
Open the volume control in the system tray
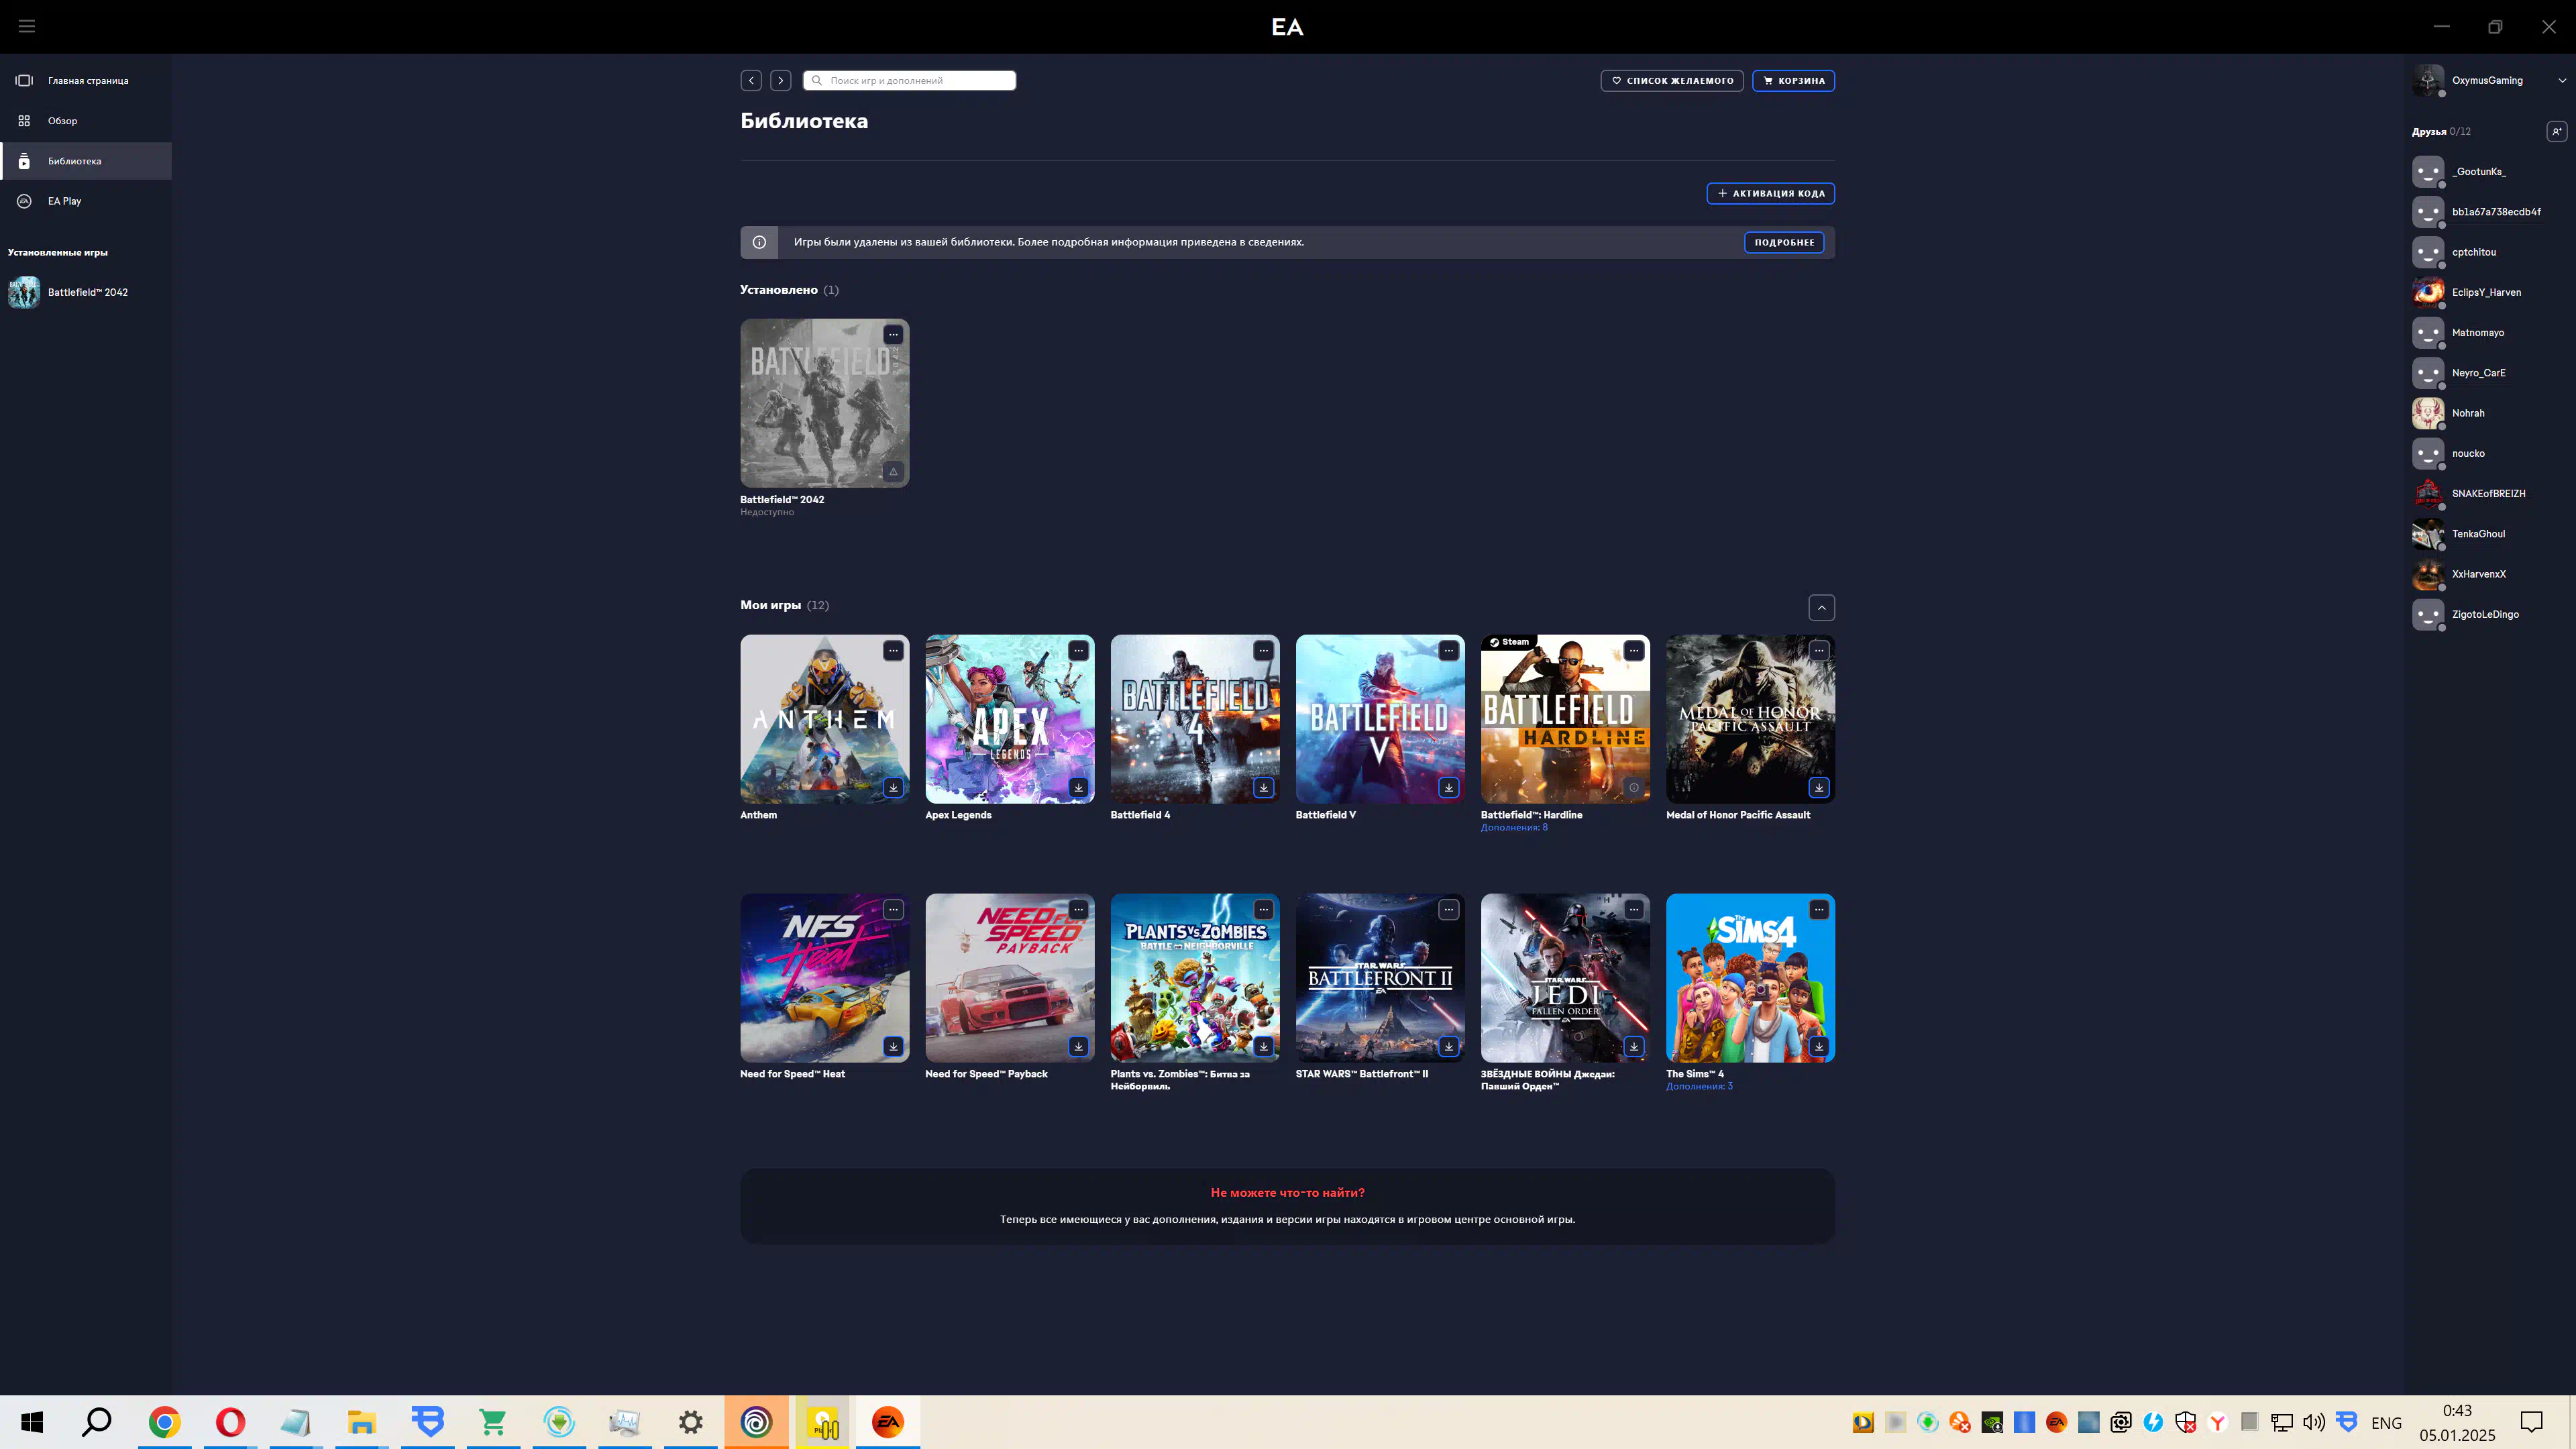point(2314,1422)
